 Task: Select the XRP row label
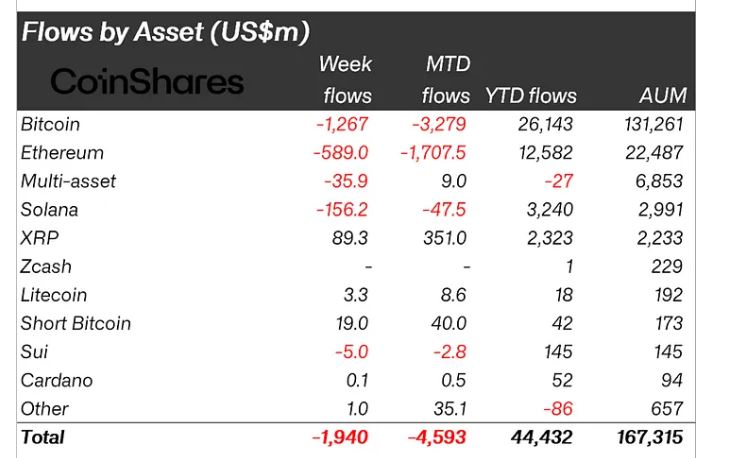(x=38, y=238)
